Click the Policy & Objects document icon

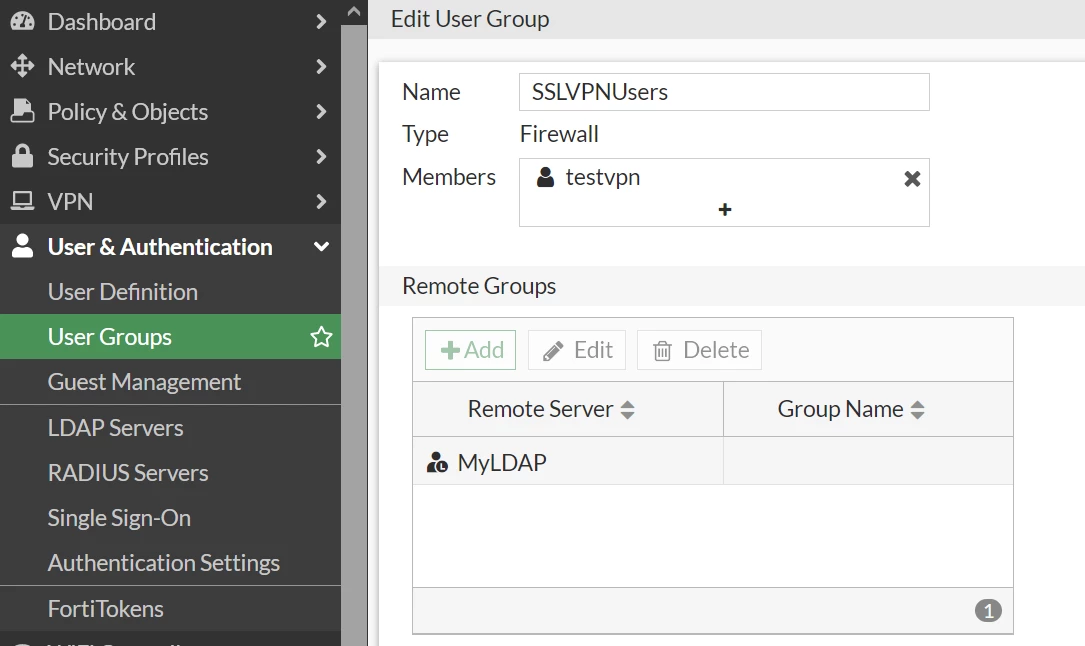(x=22, y=111)
